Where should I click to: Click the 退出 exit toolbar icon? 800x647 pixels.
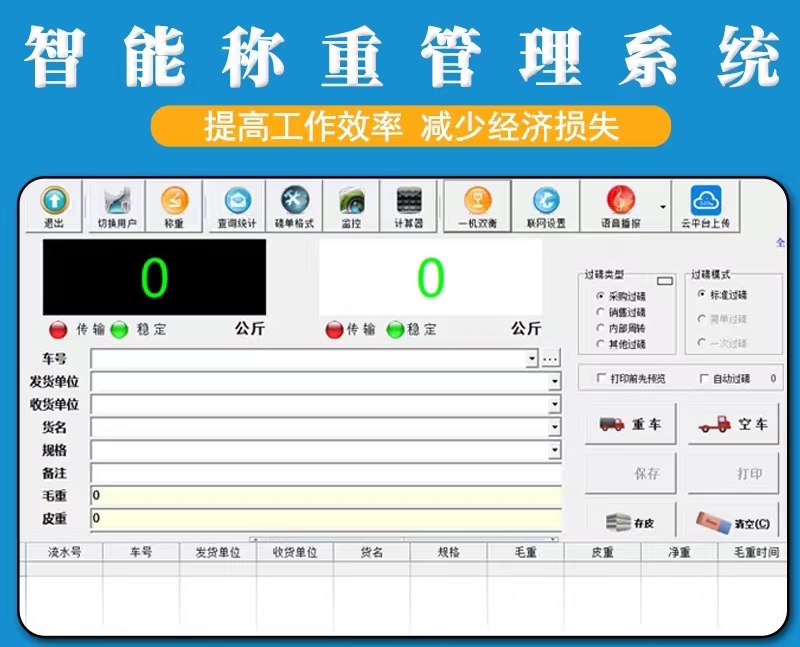click(54, 207)
